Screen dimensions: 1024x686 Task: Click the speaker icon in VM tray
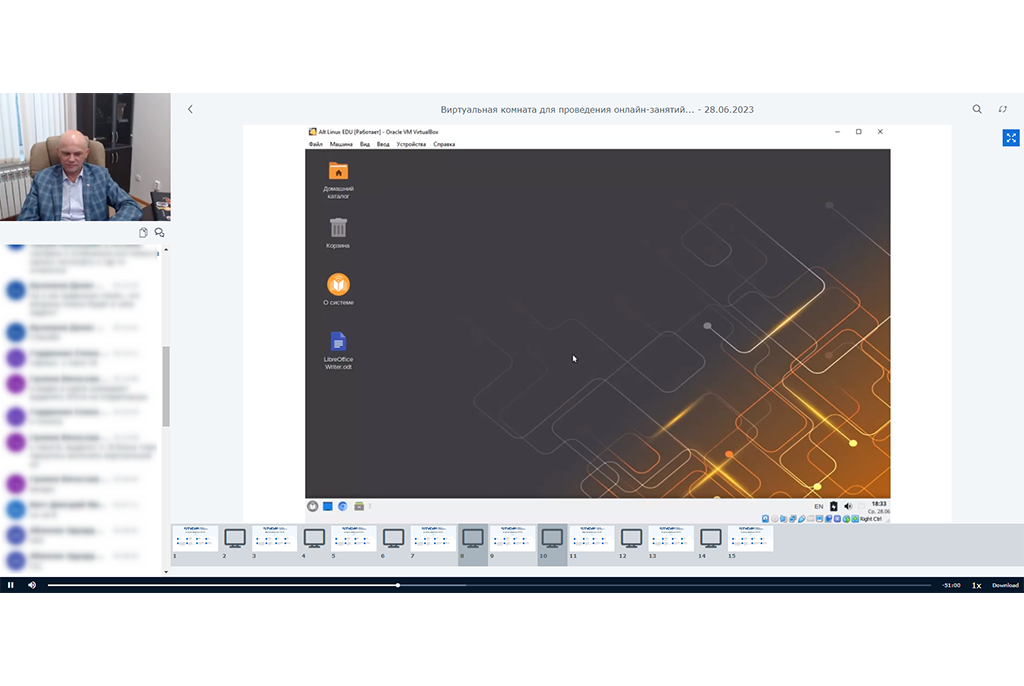pyautogui.click(x=848, y=506)
